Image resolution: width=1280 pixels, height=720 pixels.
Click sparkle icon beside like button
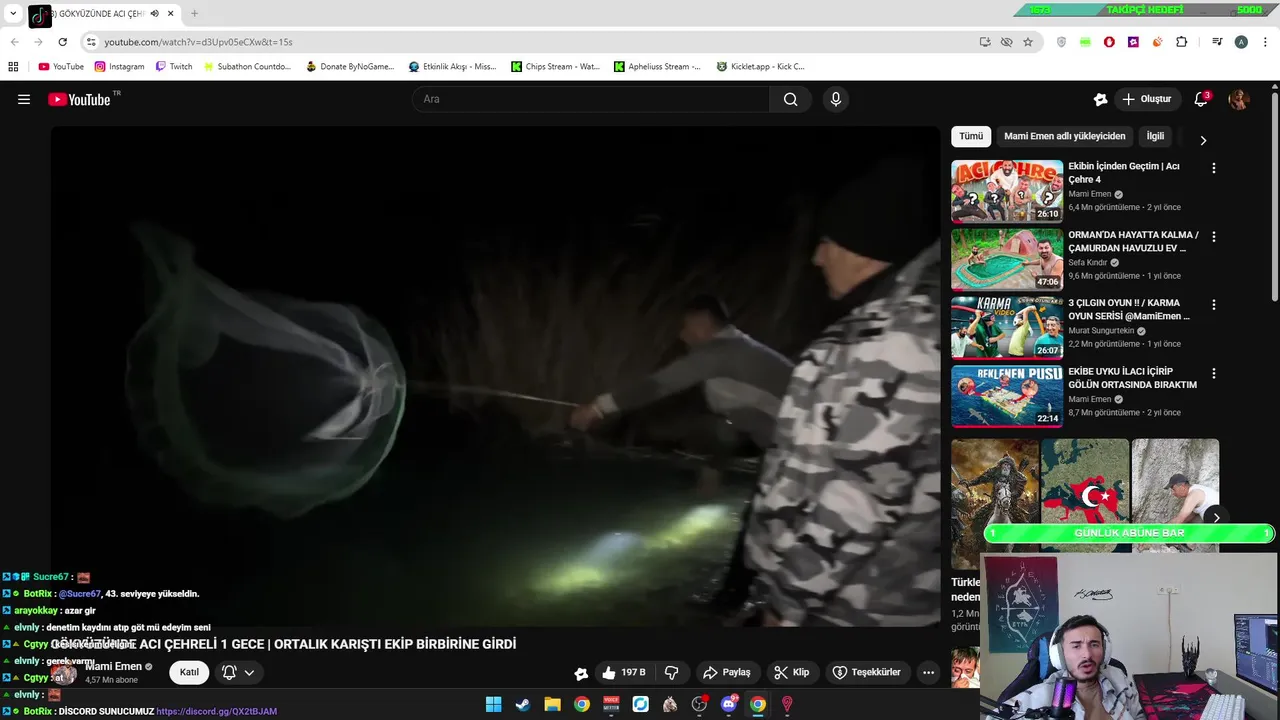581,673
